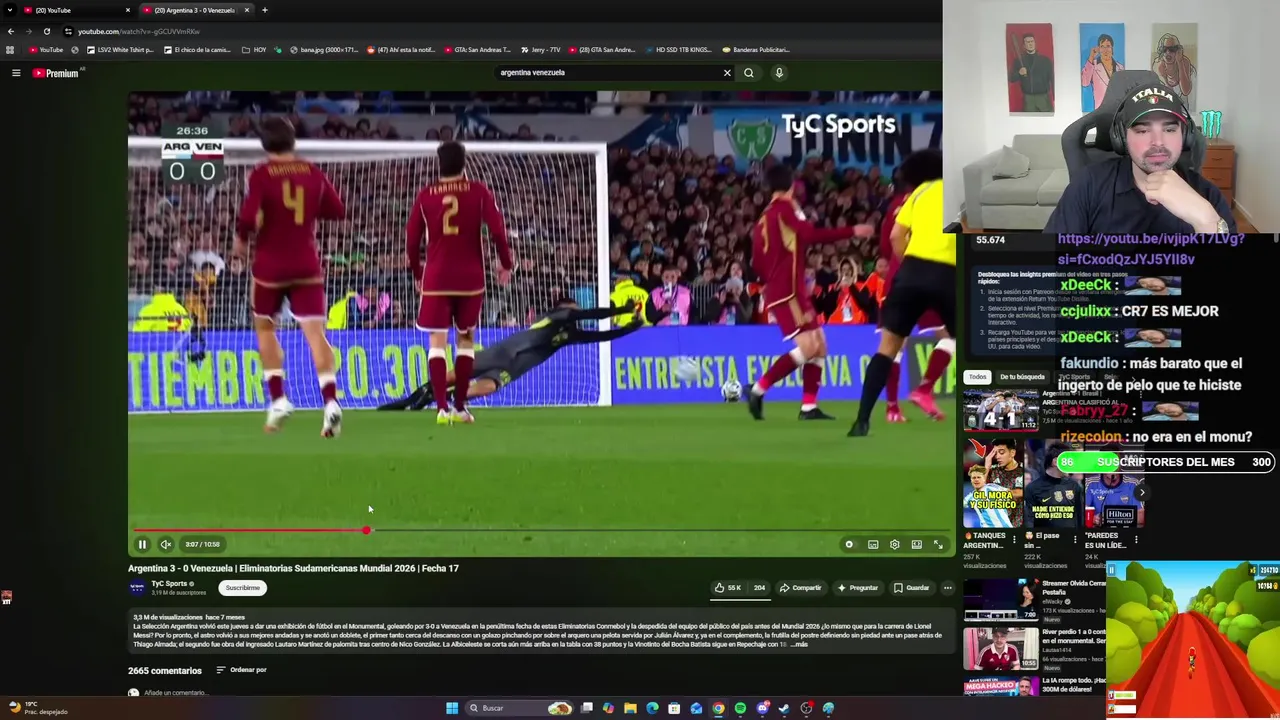1280x720 pixels.
Task: Open the weather widget showing 19°C
Action: click(38, 708)
